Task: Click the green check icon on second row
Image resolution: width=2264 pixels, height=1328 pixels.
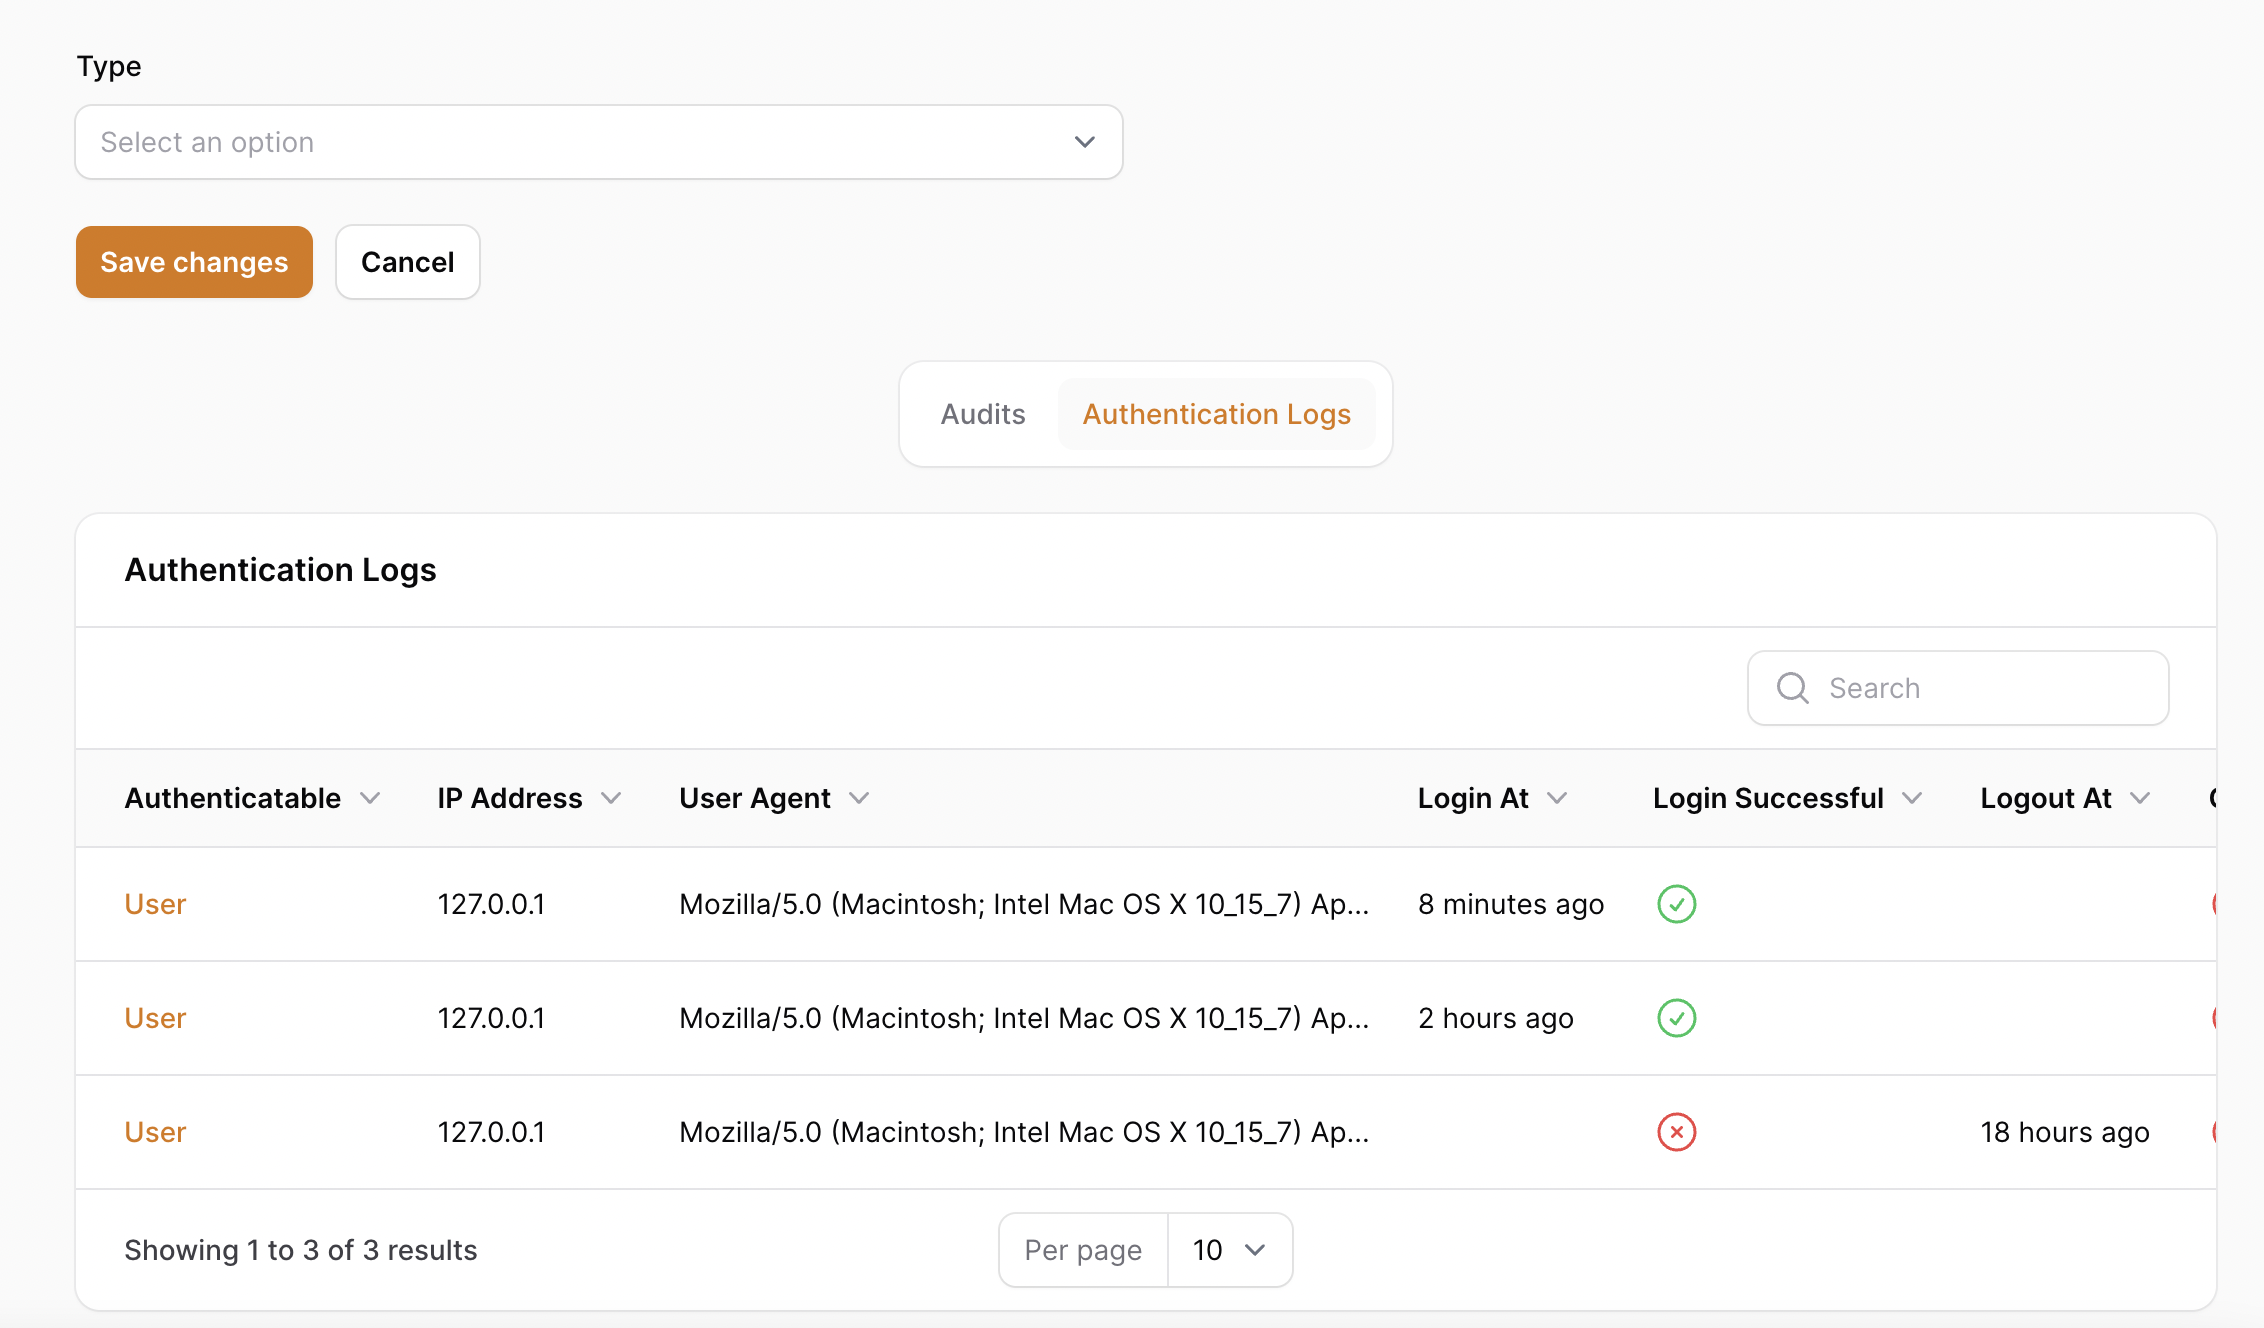Action: point(1676,1018)
